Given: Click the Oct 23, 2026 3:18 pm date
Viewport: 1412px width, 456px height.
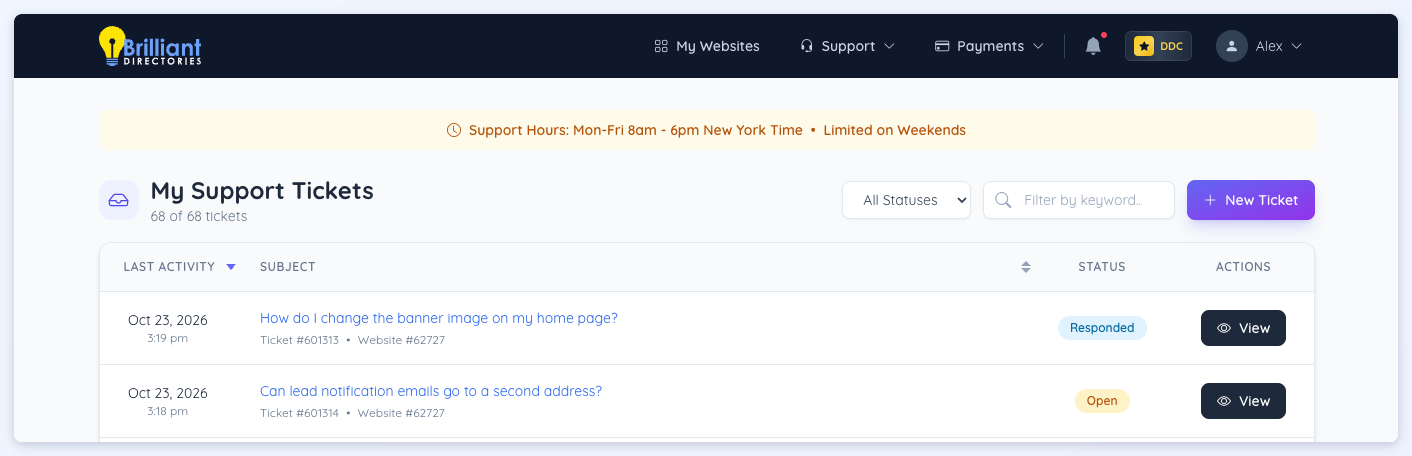Looking at the screenshot, I should 168,401.
